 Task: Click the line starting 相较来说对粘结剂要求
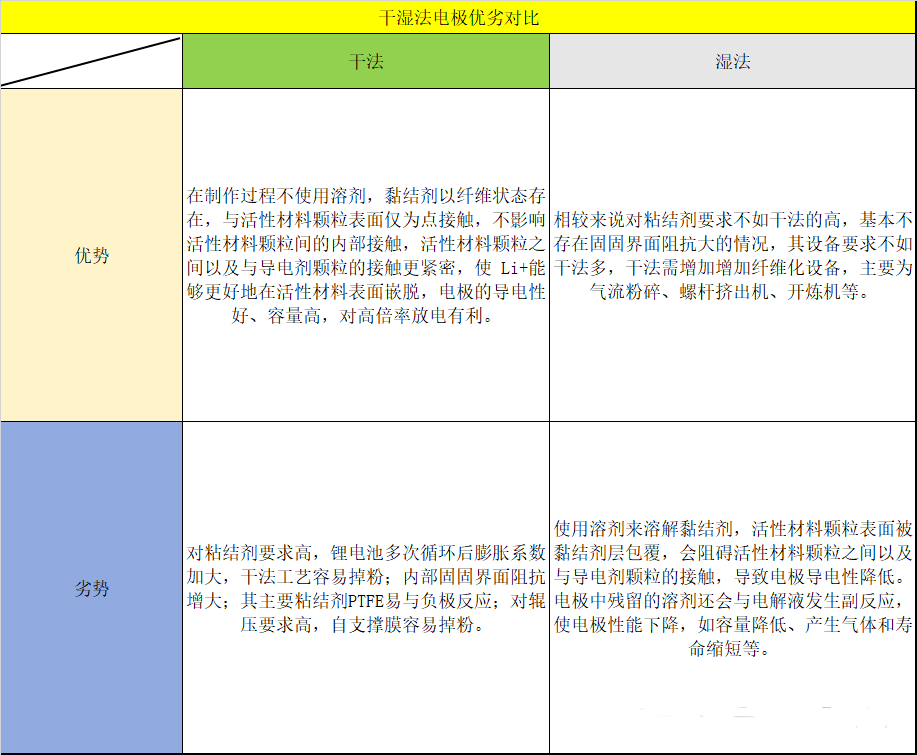tap(732, 219)
